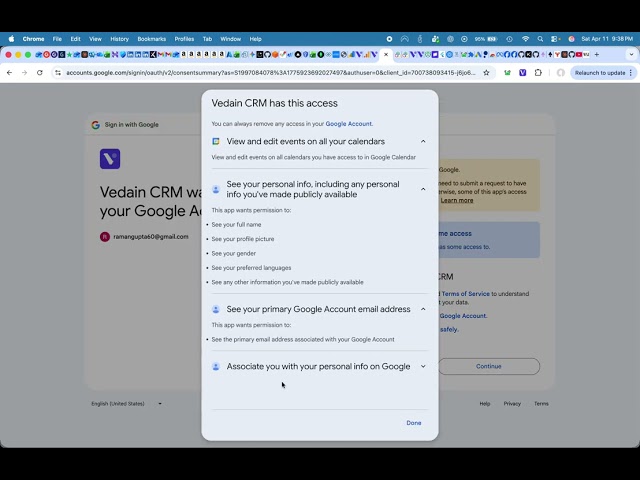Image resolution: width=640 pixels, height=480 pixels.
Task: Click the Vedain CRM app logo
Action: tap(110, 159)
